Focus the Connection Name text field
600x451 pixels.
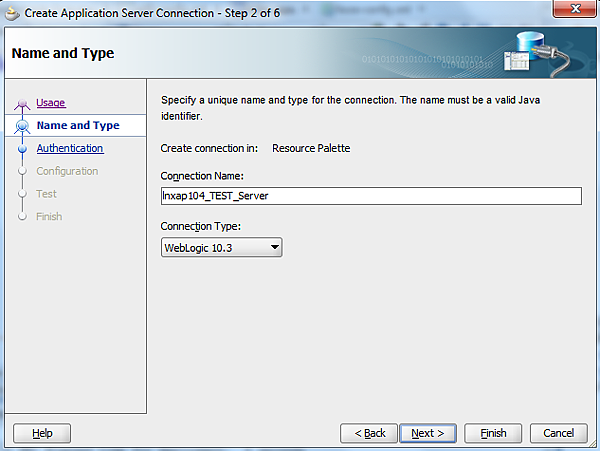pyautogui.click(x=371, y=196)
